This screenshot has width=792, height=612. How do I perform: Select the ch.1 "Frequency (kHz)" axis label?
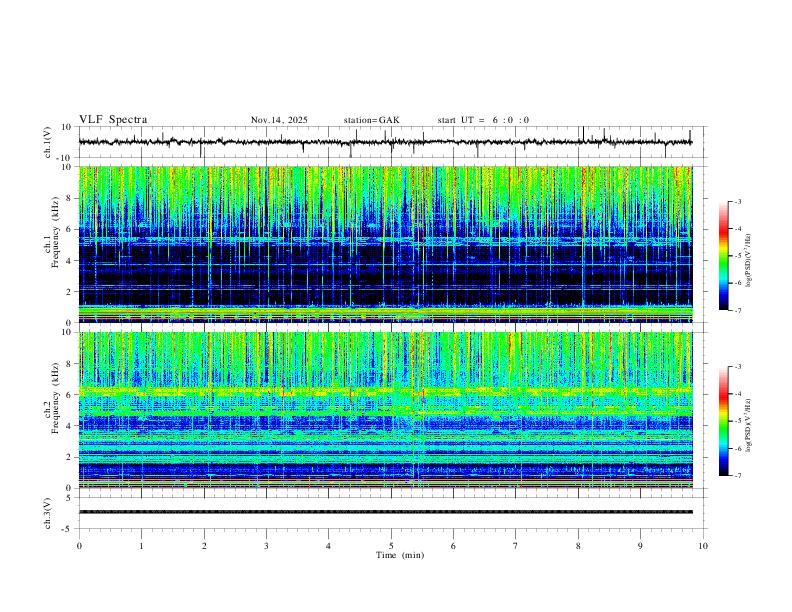[55, 233]
